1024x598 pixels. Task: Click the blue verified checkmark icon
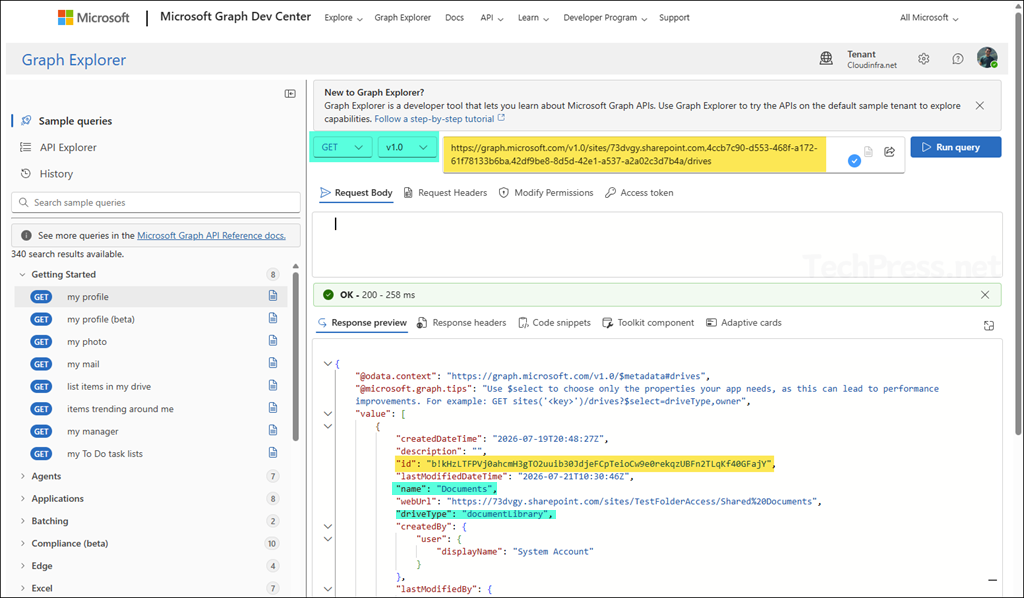click(854, 161)
